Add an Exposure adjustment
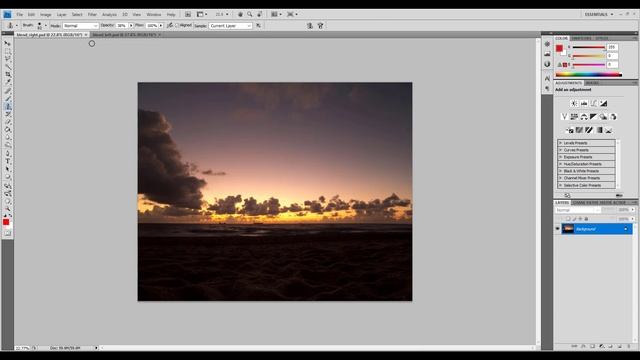640x360 pixels. 603,103
